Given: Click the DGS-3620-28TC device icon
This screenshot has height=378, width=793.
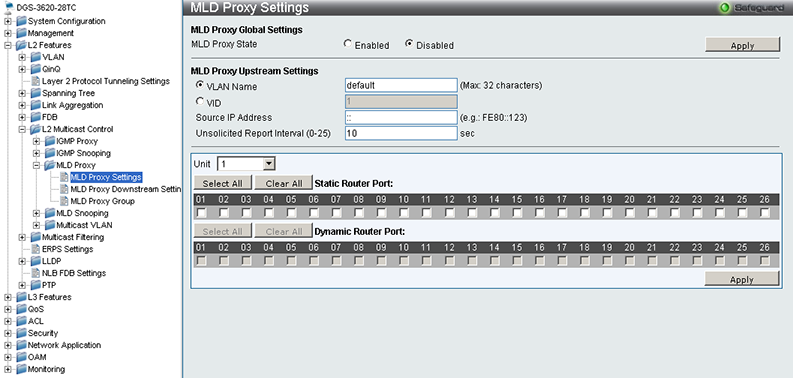Looking at the screenshot, I should 10,9.
